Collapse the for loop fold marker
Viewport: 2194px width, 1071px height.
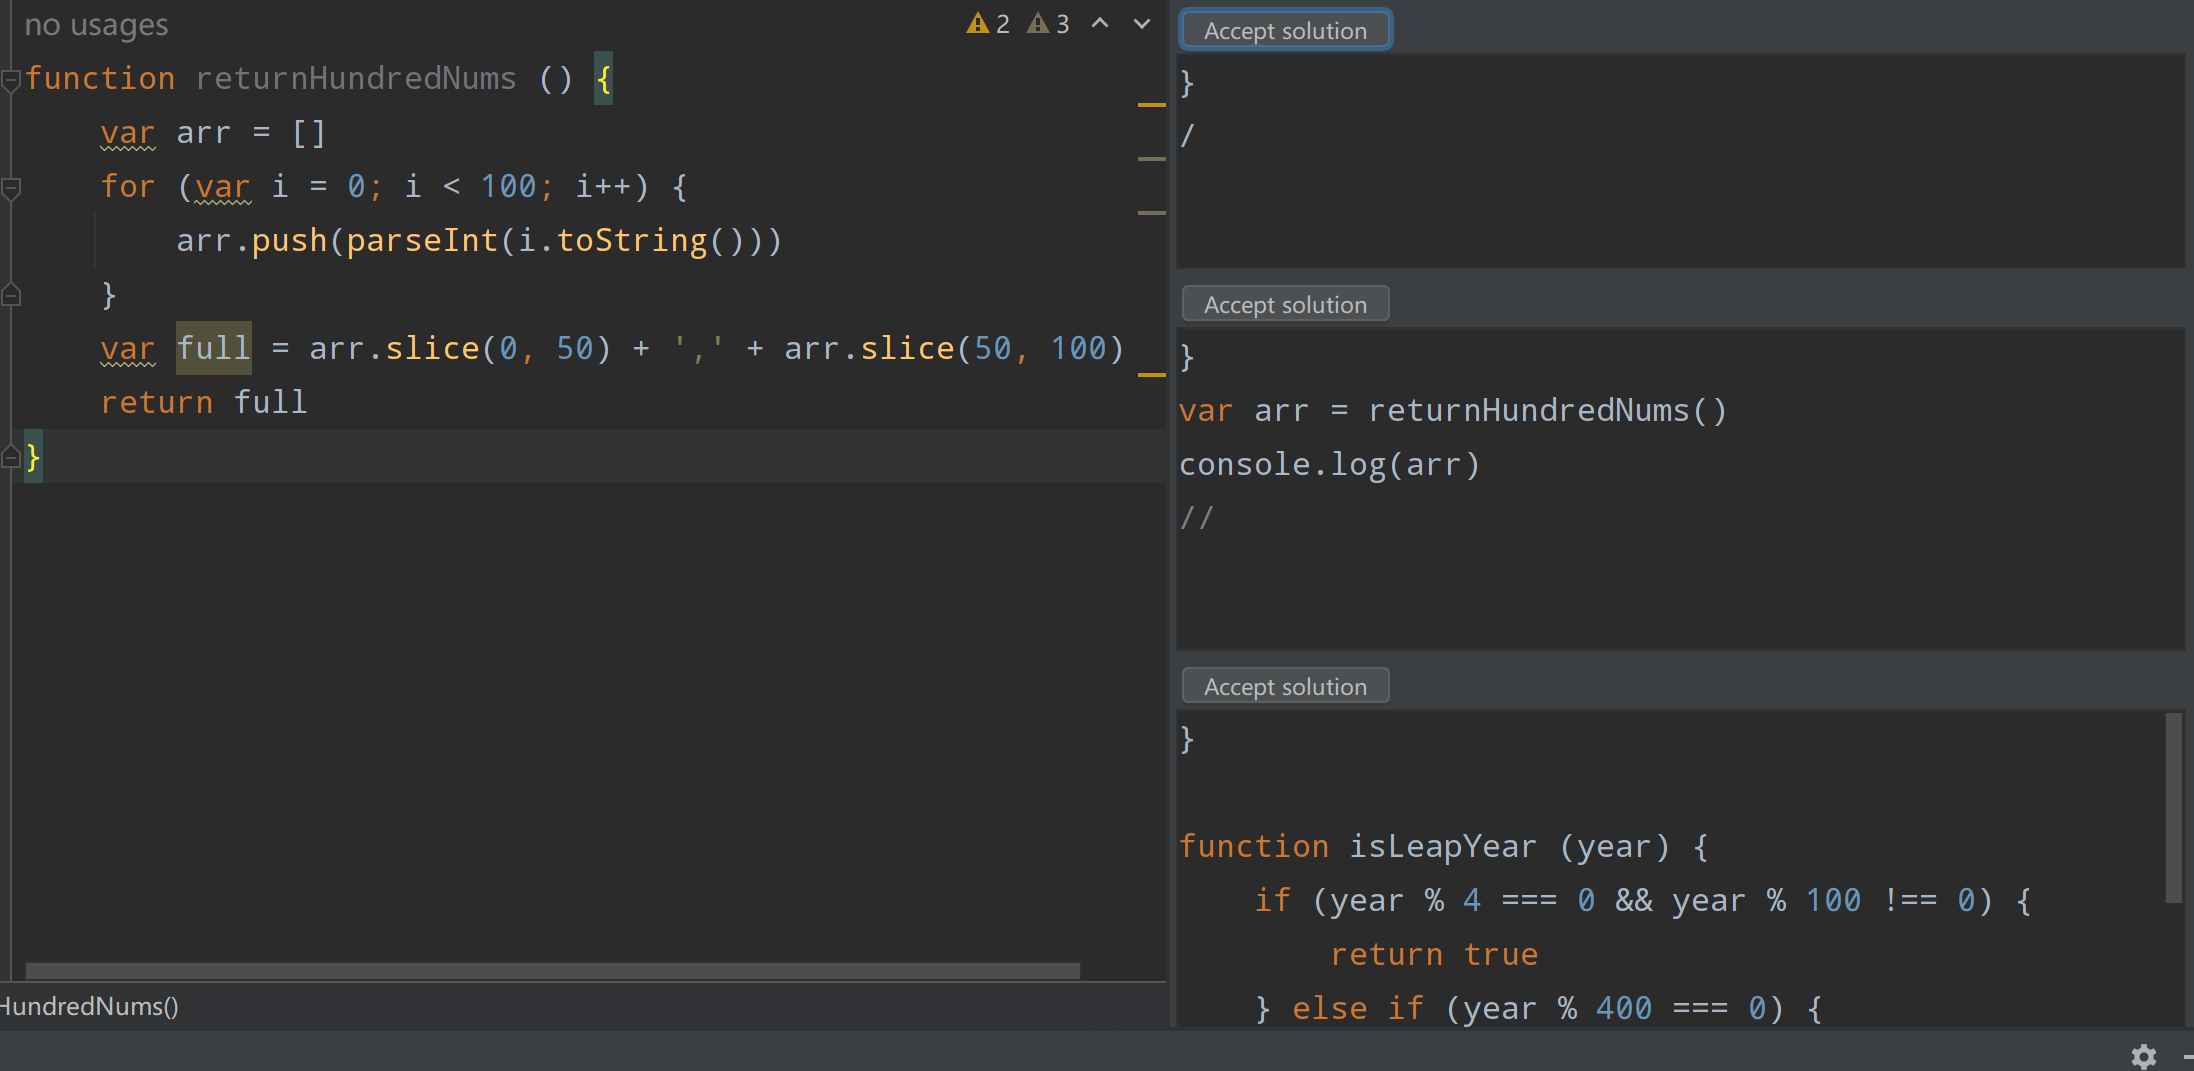point(11,188)
